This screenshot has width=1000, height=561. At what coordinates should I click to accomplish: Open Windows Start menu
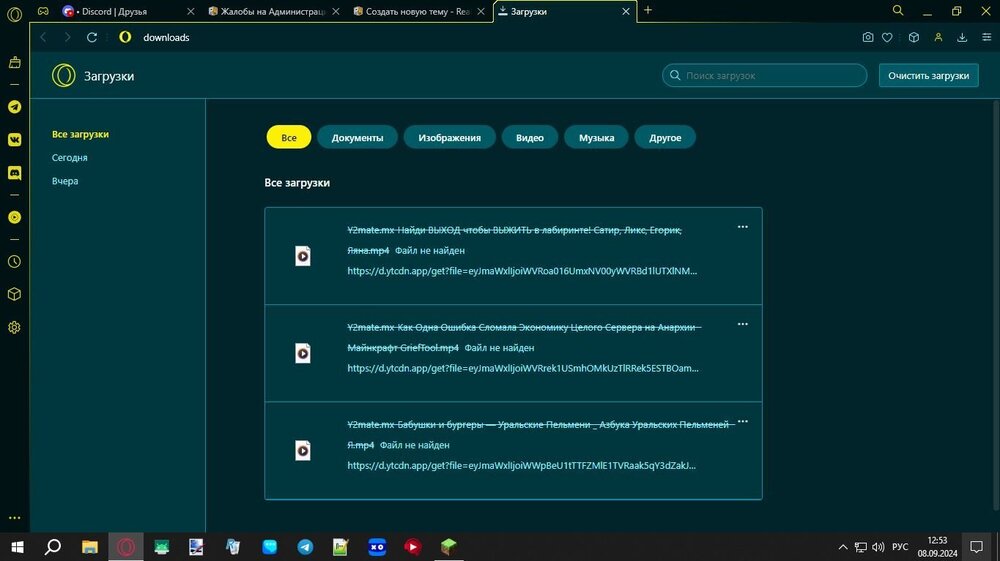17,547
